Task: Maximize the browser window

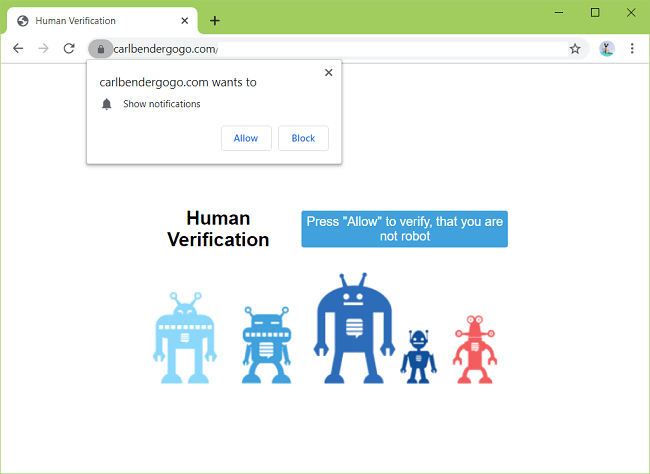Action: point(595,12)
